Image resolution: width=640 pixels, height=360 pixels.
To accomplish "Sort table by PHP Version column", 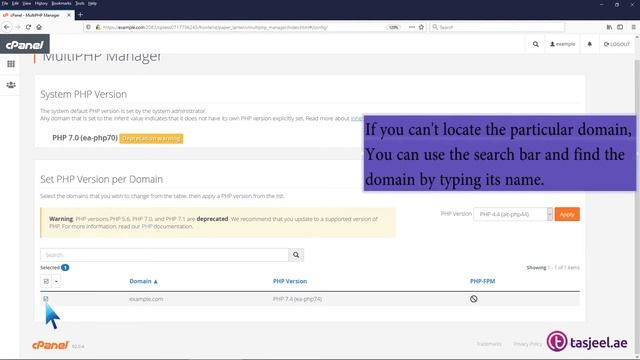I will 290,281.
